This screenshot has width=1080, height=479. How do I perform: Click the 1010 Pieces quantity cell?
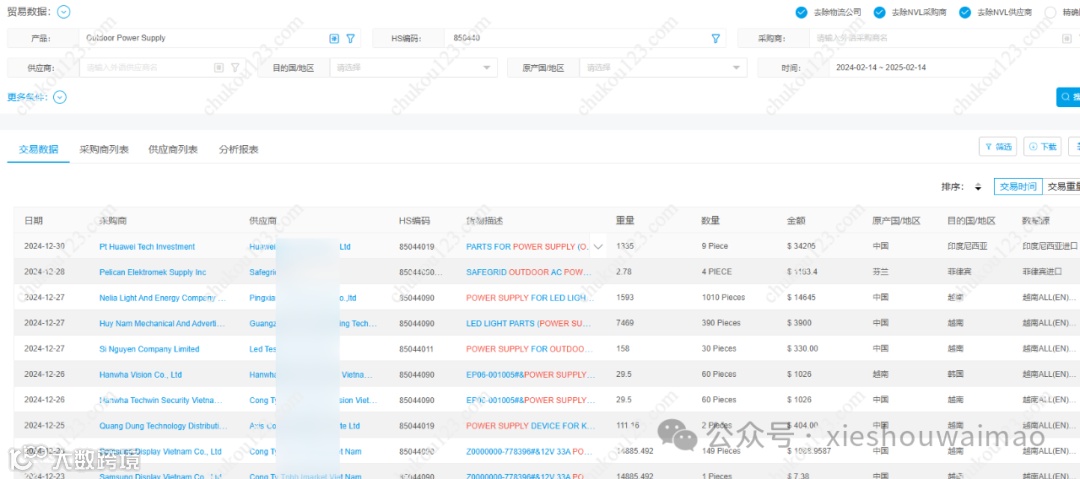(723, 298)
